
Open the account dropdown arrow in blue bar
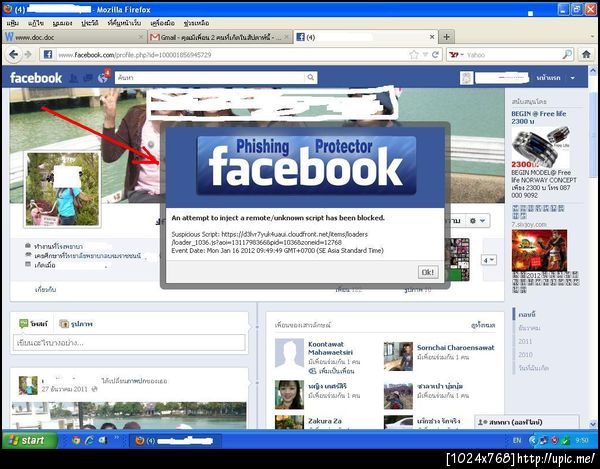[572, 78]
